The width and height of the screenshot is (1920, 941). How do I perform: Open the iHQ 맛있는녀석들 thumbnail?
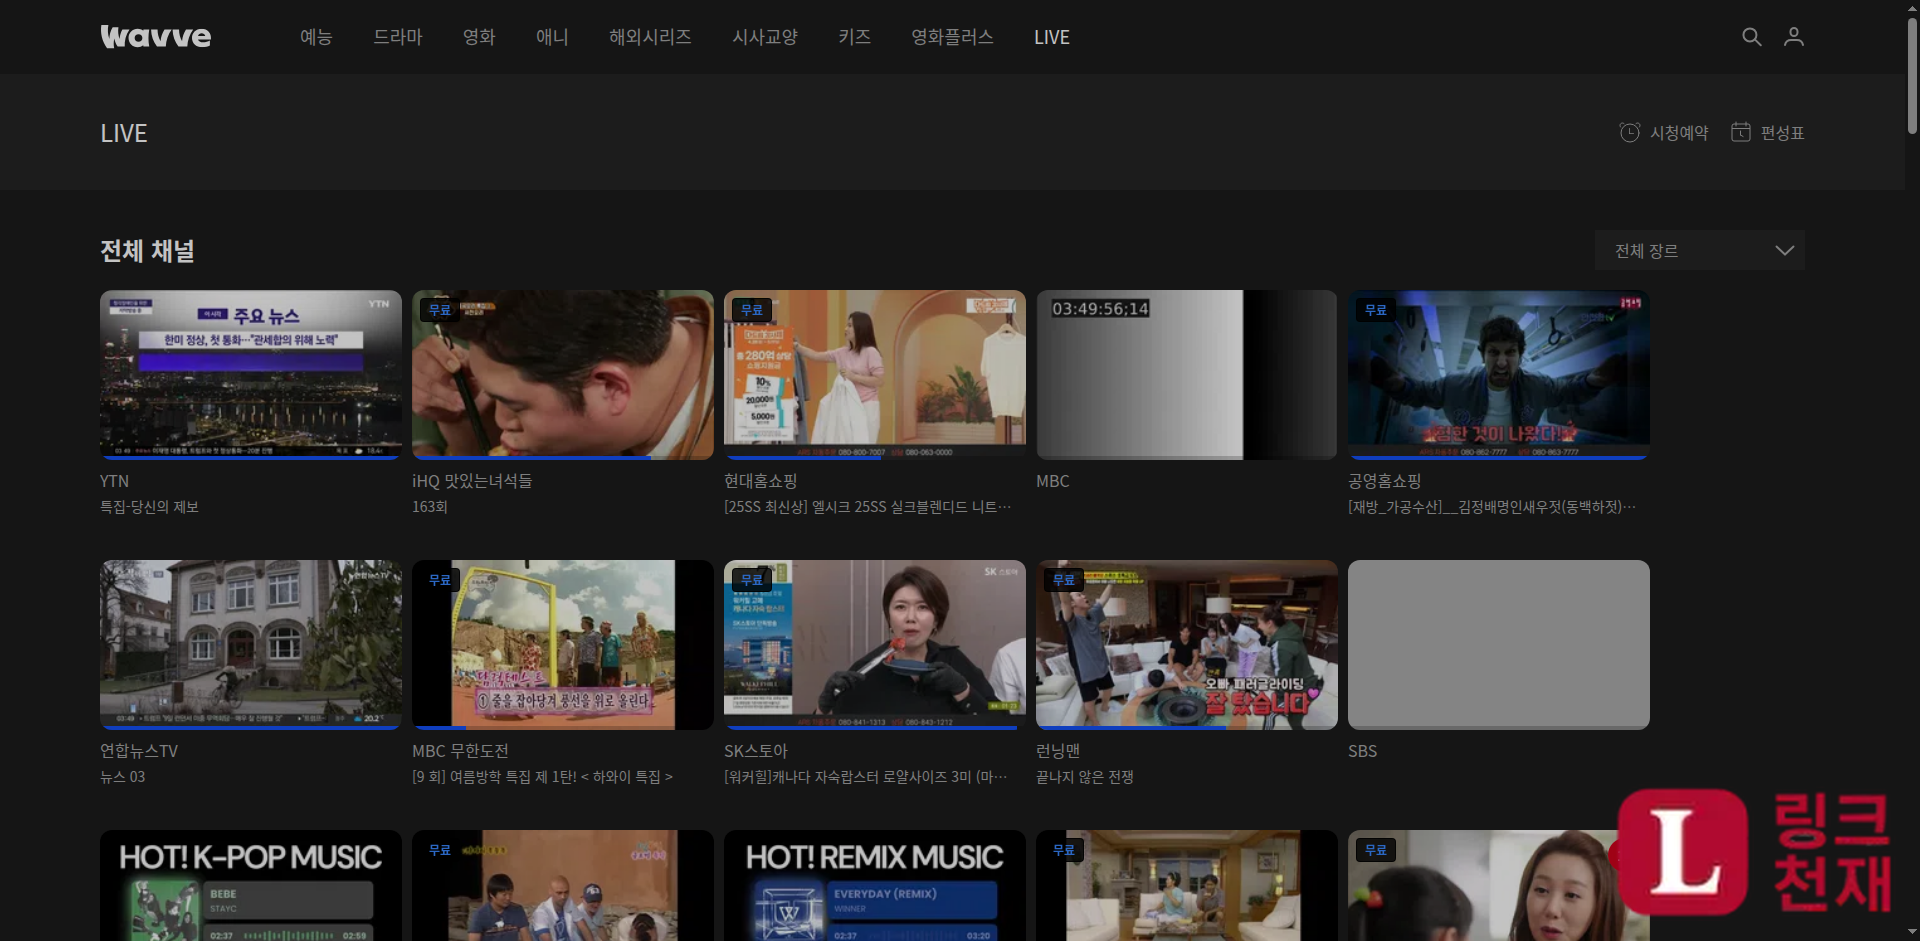563,375
